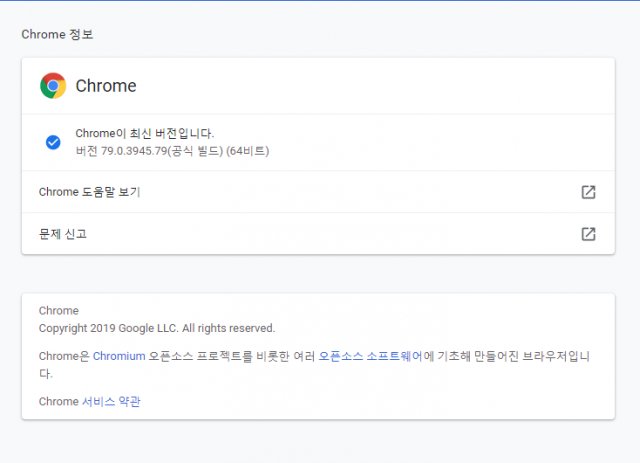The height and width of the screenshot is (463, 640).
Task: Click the 오픈소스 프로젝트를 비롯한 여러 description text
Action: pos(231,356)
